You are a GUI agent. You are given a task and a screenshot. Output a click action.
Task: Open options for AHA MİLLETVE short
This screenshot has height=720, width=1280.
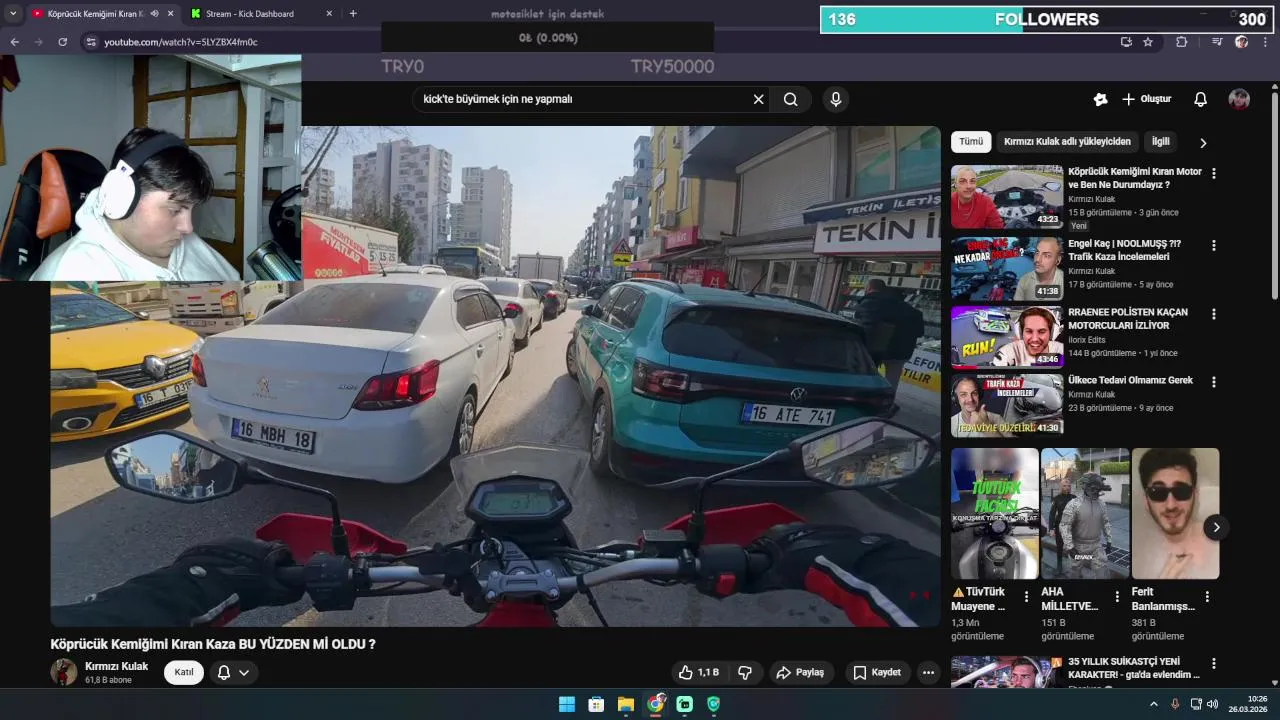coord(1118,597)
